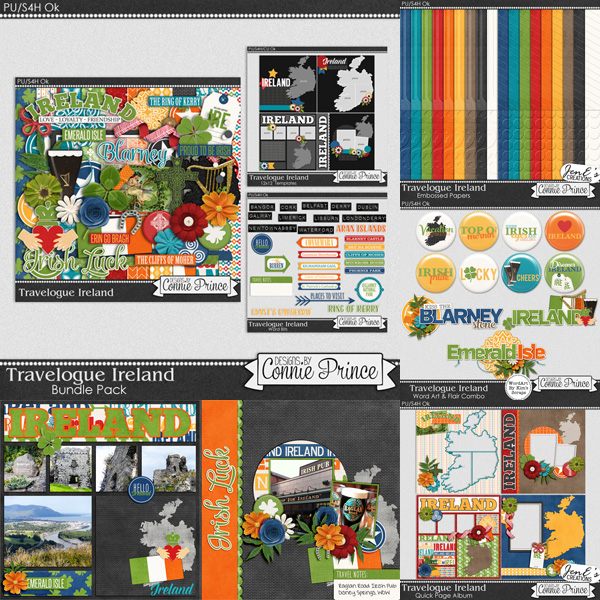Select the quick page with red-framed Ireland title
600x600 pixels.
click(x=458, y=536)
